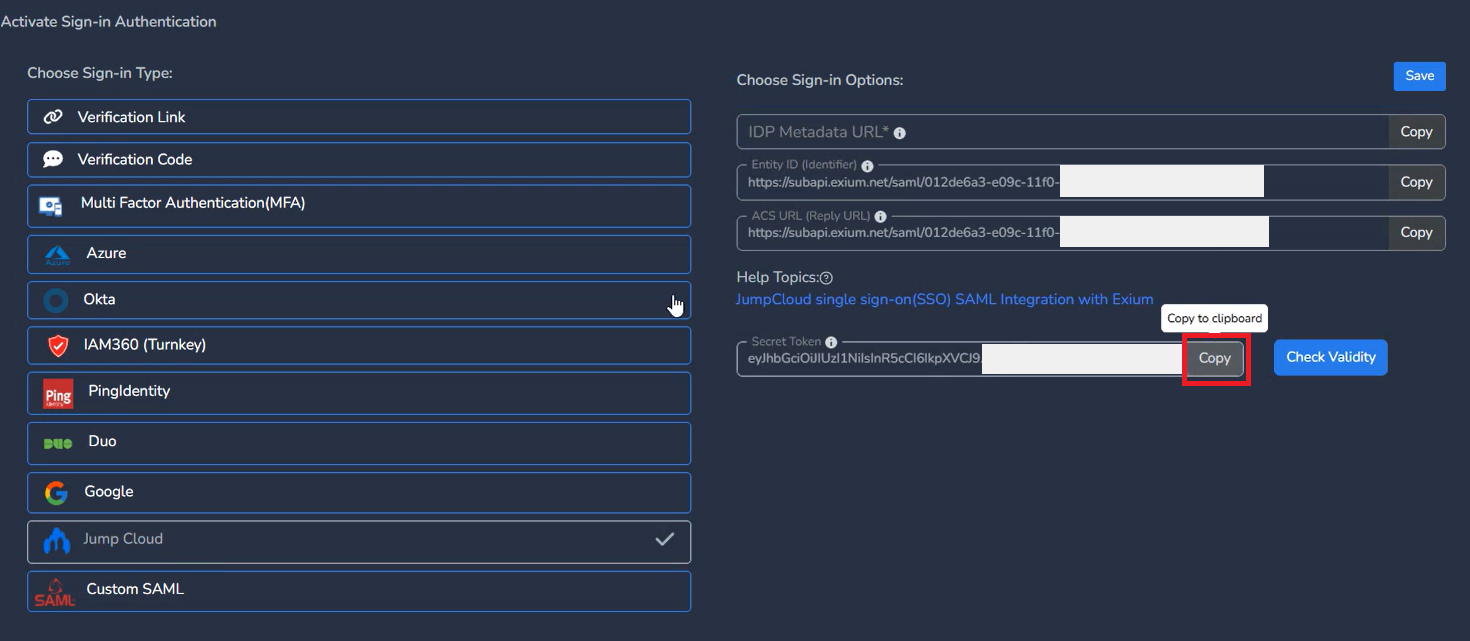Select Jump Cloud sign-in type
This screenshot has height=641, width=1470.
(x=359, y=541)
